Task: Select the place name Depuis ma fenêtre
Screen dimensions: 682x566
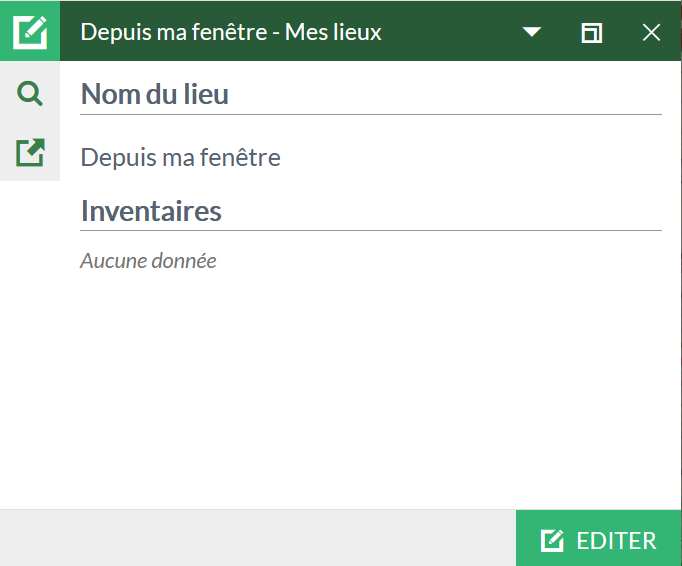Action: [x=181, y=157]
